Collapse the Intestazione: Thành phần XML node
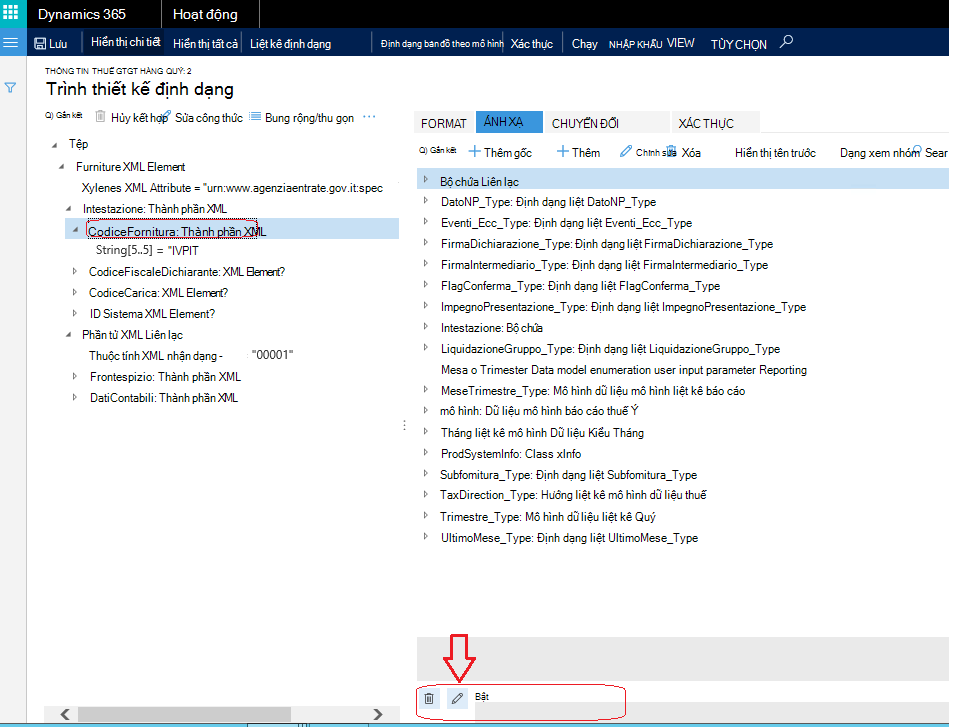The height and width of the screenshot is (727, 960). pos(69,208)
